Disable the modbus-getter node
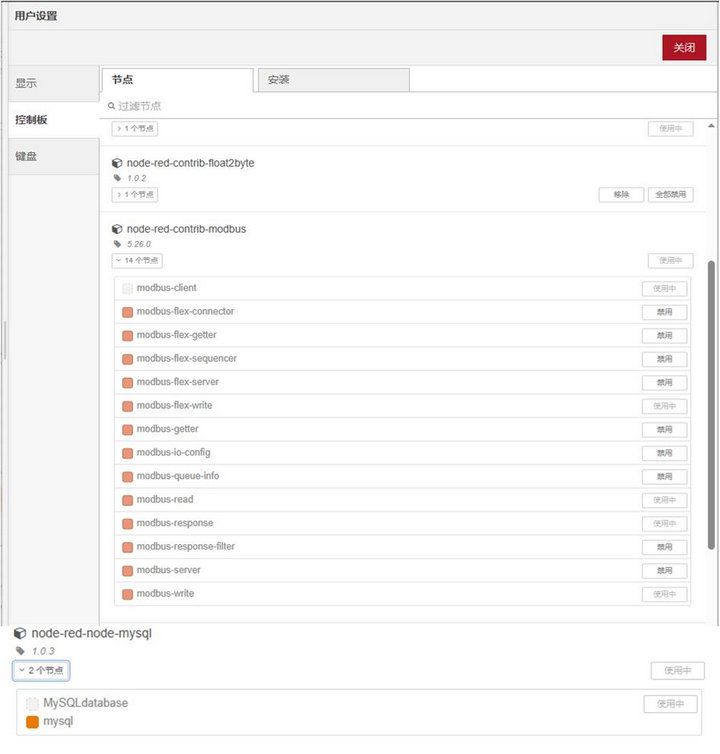720x754 pixels. point(664,429)
